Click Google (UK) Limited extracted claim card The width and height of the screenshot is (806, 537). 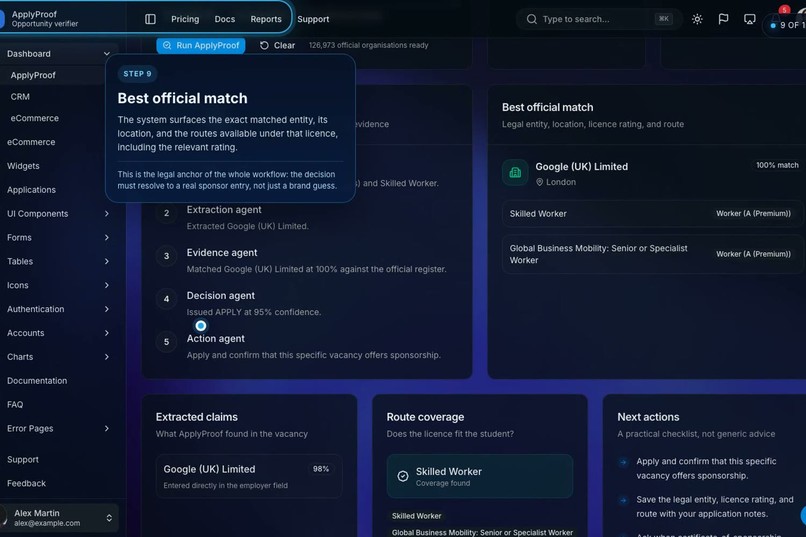click(x=249, y=476)
